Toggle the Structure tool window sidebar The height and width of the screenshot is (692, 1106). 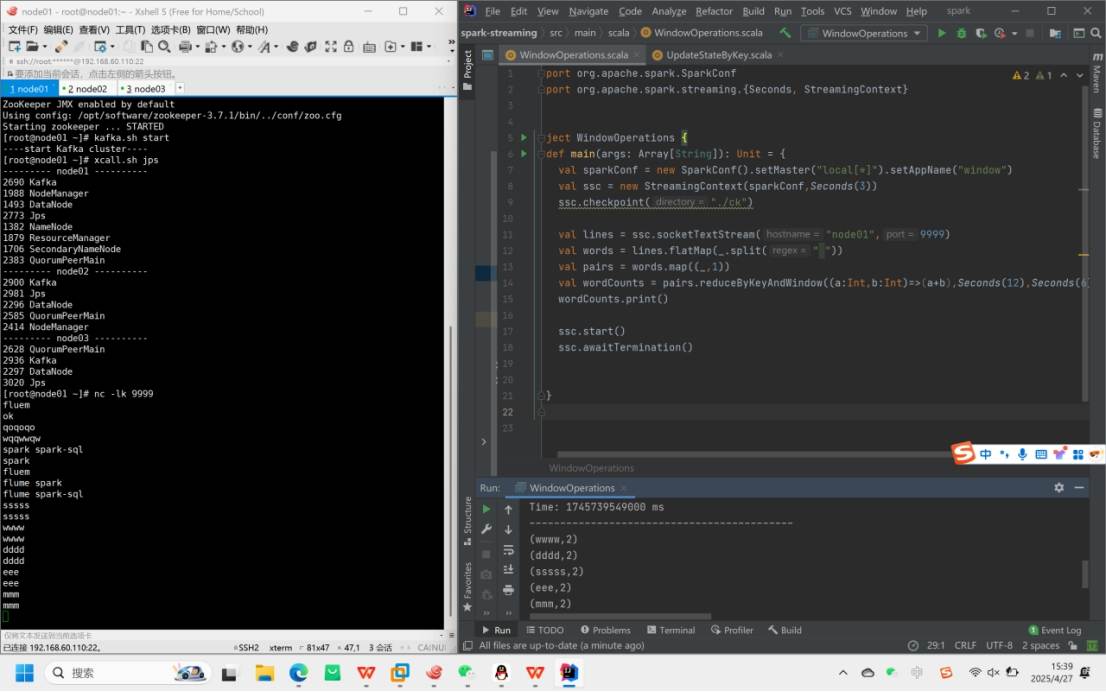point(467,521)
